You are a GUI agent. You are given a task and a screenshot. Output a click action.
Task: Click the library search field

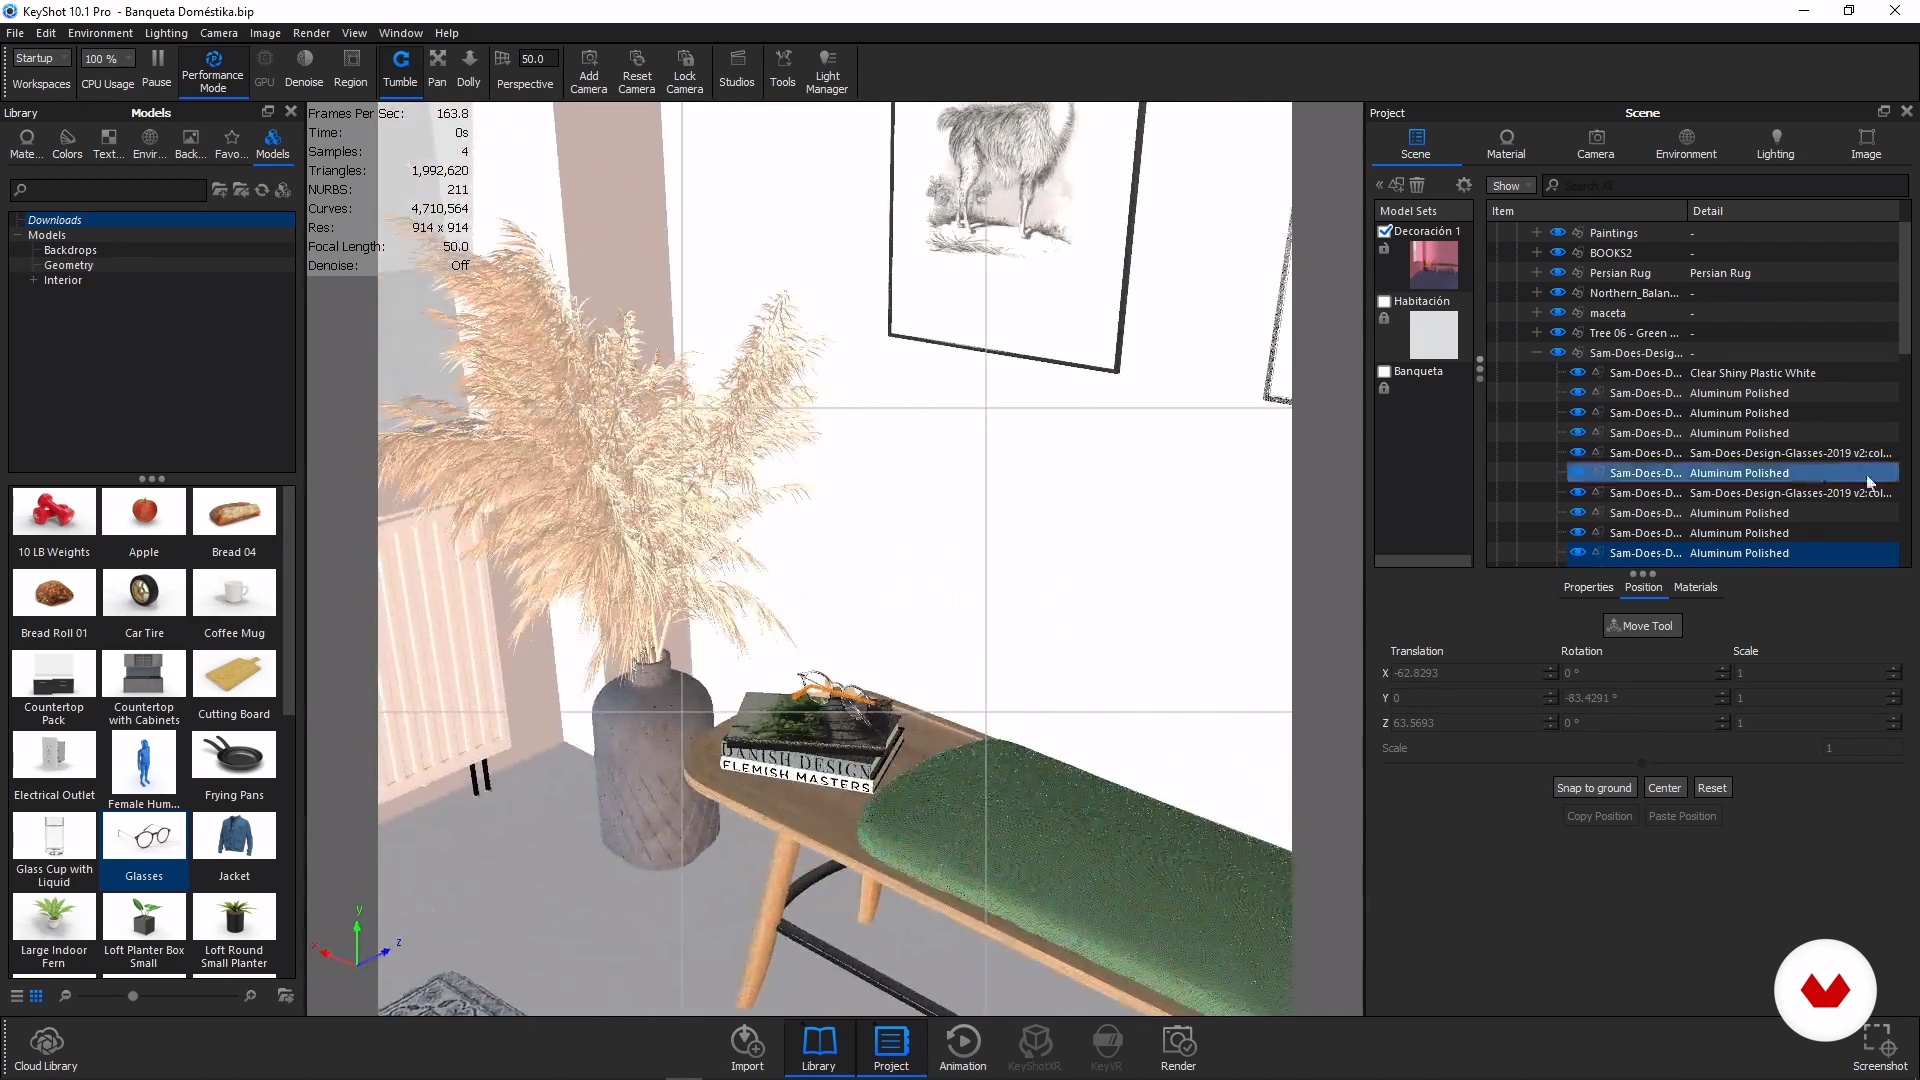108,189
